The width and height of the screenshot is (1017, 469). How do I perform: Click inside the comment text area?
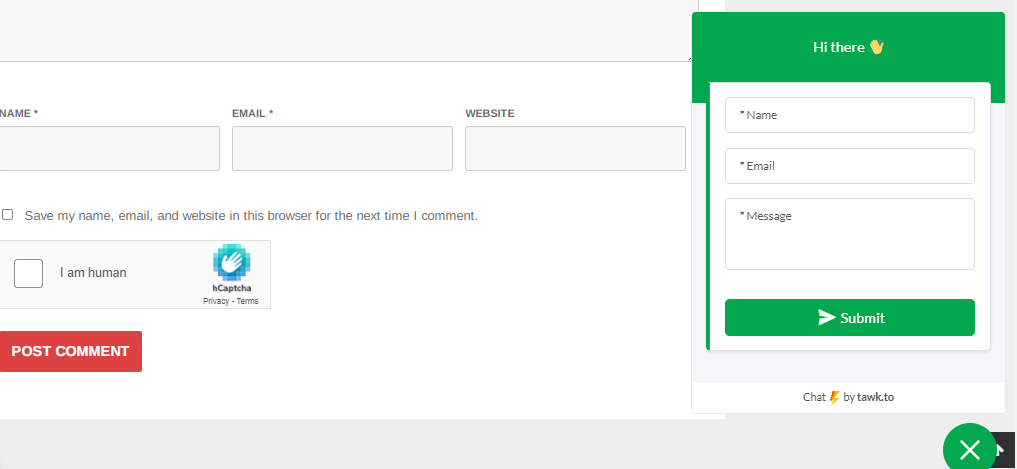tap(340, 30)
